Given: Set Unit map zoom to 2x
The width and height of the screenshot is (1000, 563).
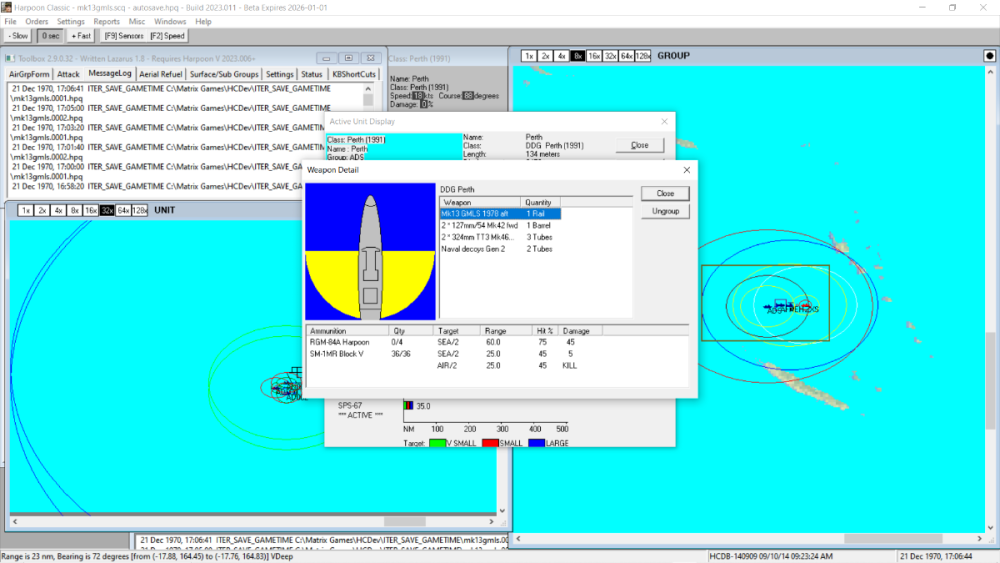Looking at the screenshot, I should pos(42,210).
